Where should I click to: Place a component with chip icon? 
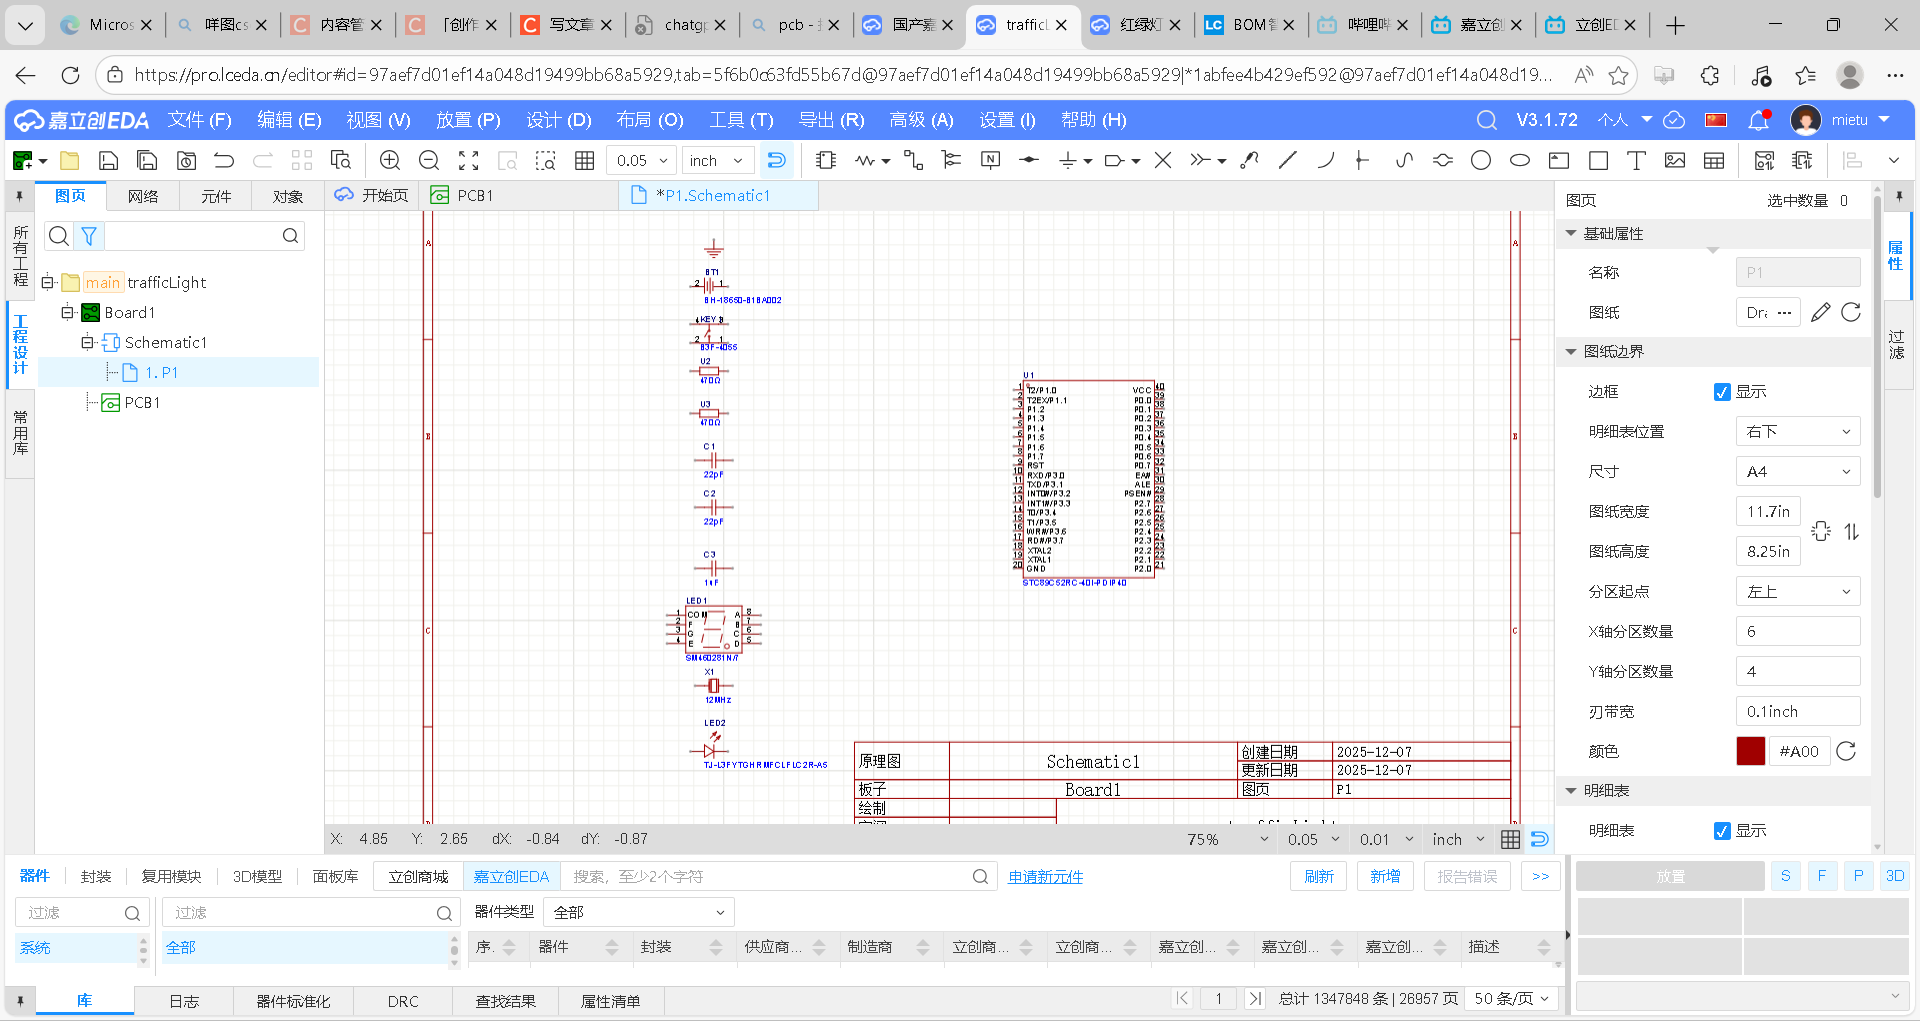(x=826, y=160)
